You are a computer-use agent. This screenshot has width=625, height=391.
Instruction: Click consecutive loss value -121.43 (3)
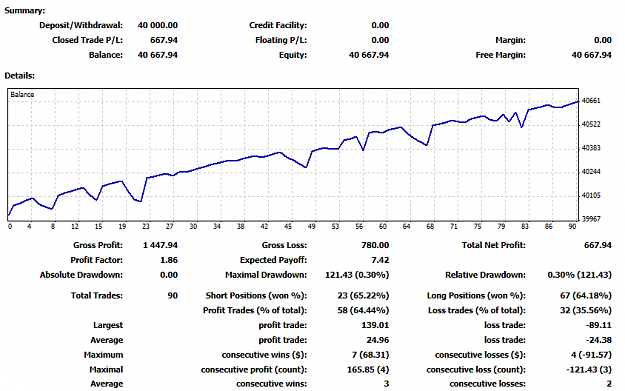[589, 370]
